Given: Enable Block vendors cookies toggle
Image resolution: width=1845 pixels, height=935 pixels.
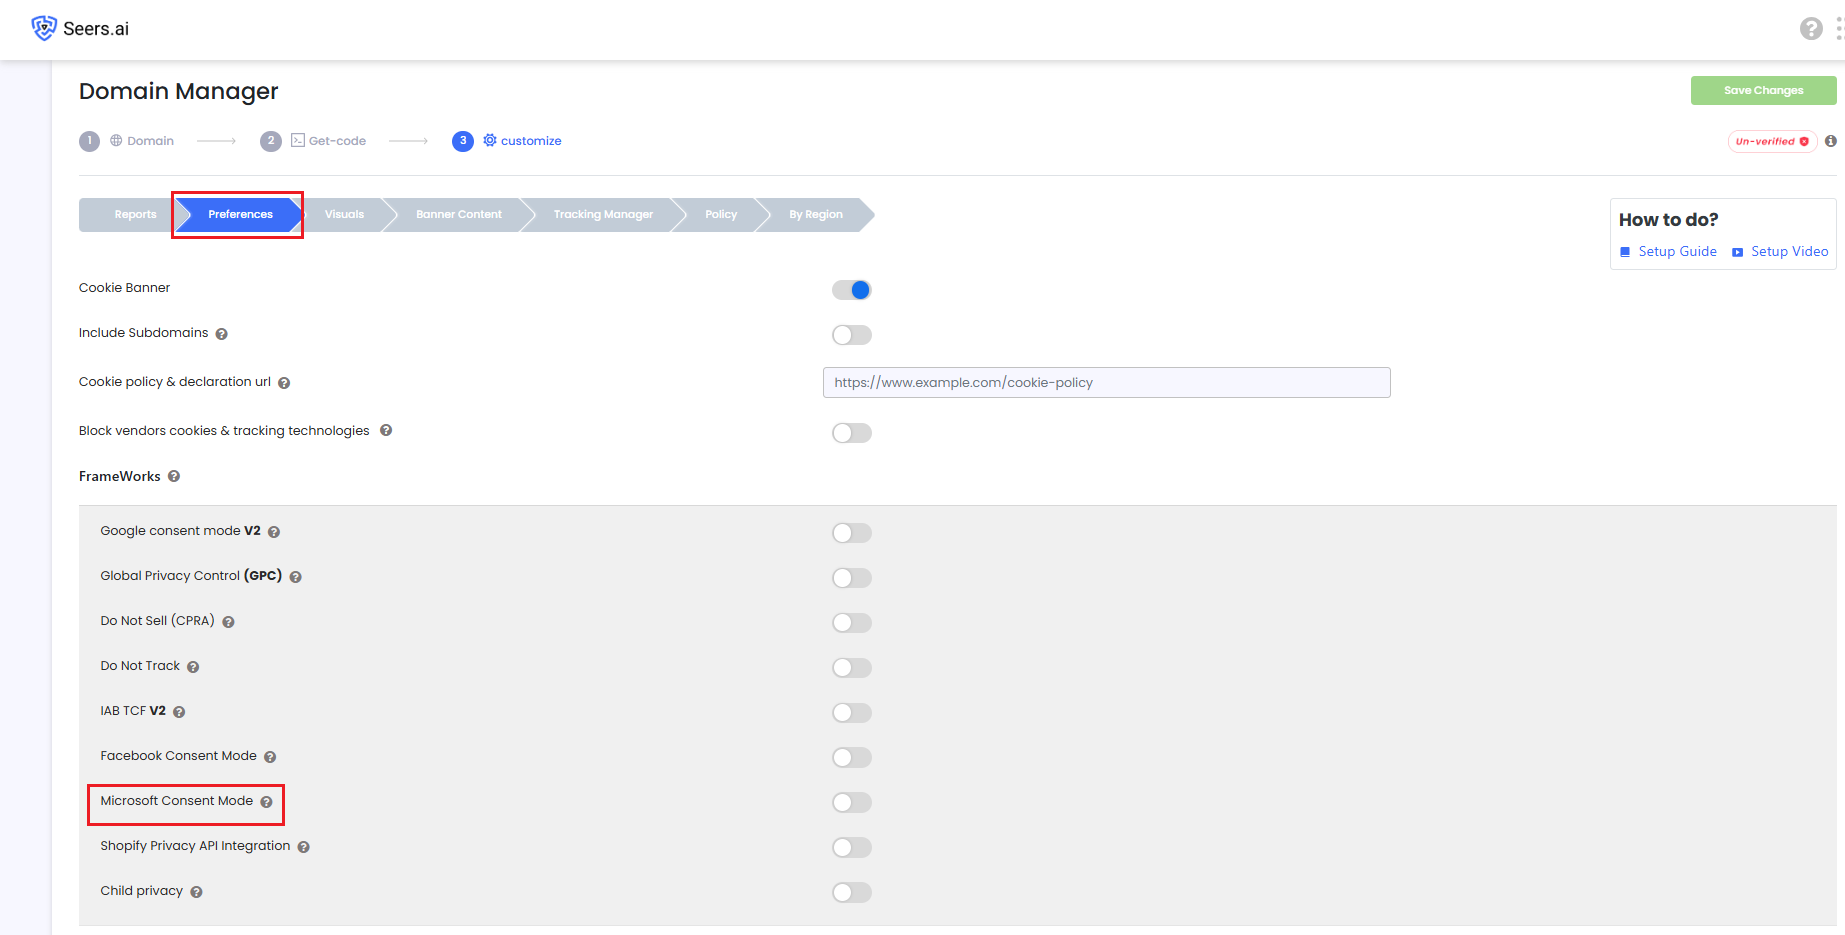Looking at the screenshot, I should coord(852,433).
